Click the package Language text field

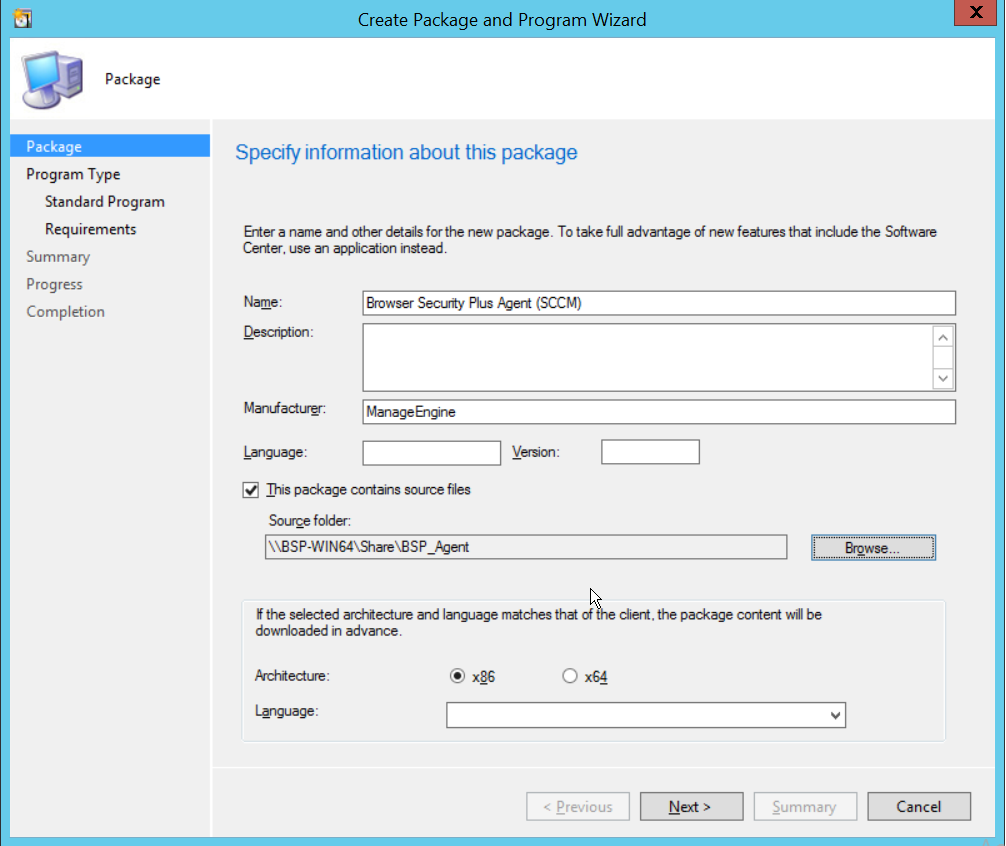(x=431, y=453)
